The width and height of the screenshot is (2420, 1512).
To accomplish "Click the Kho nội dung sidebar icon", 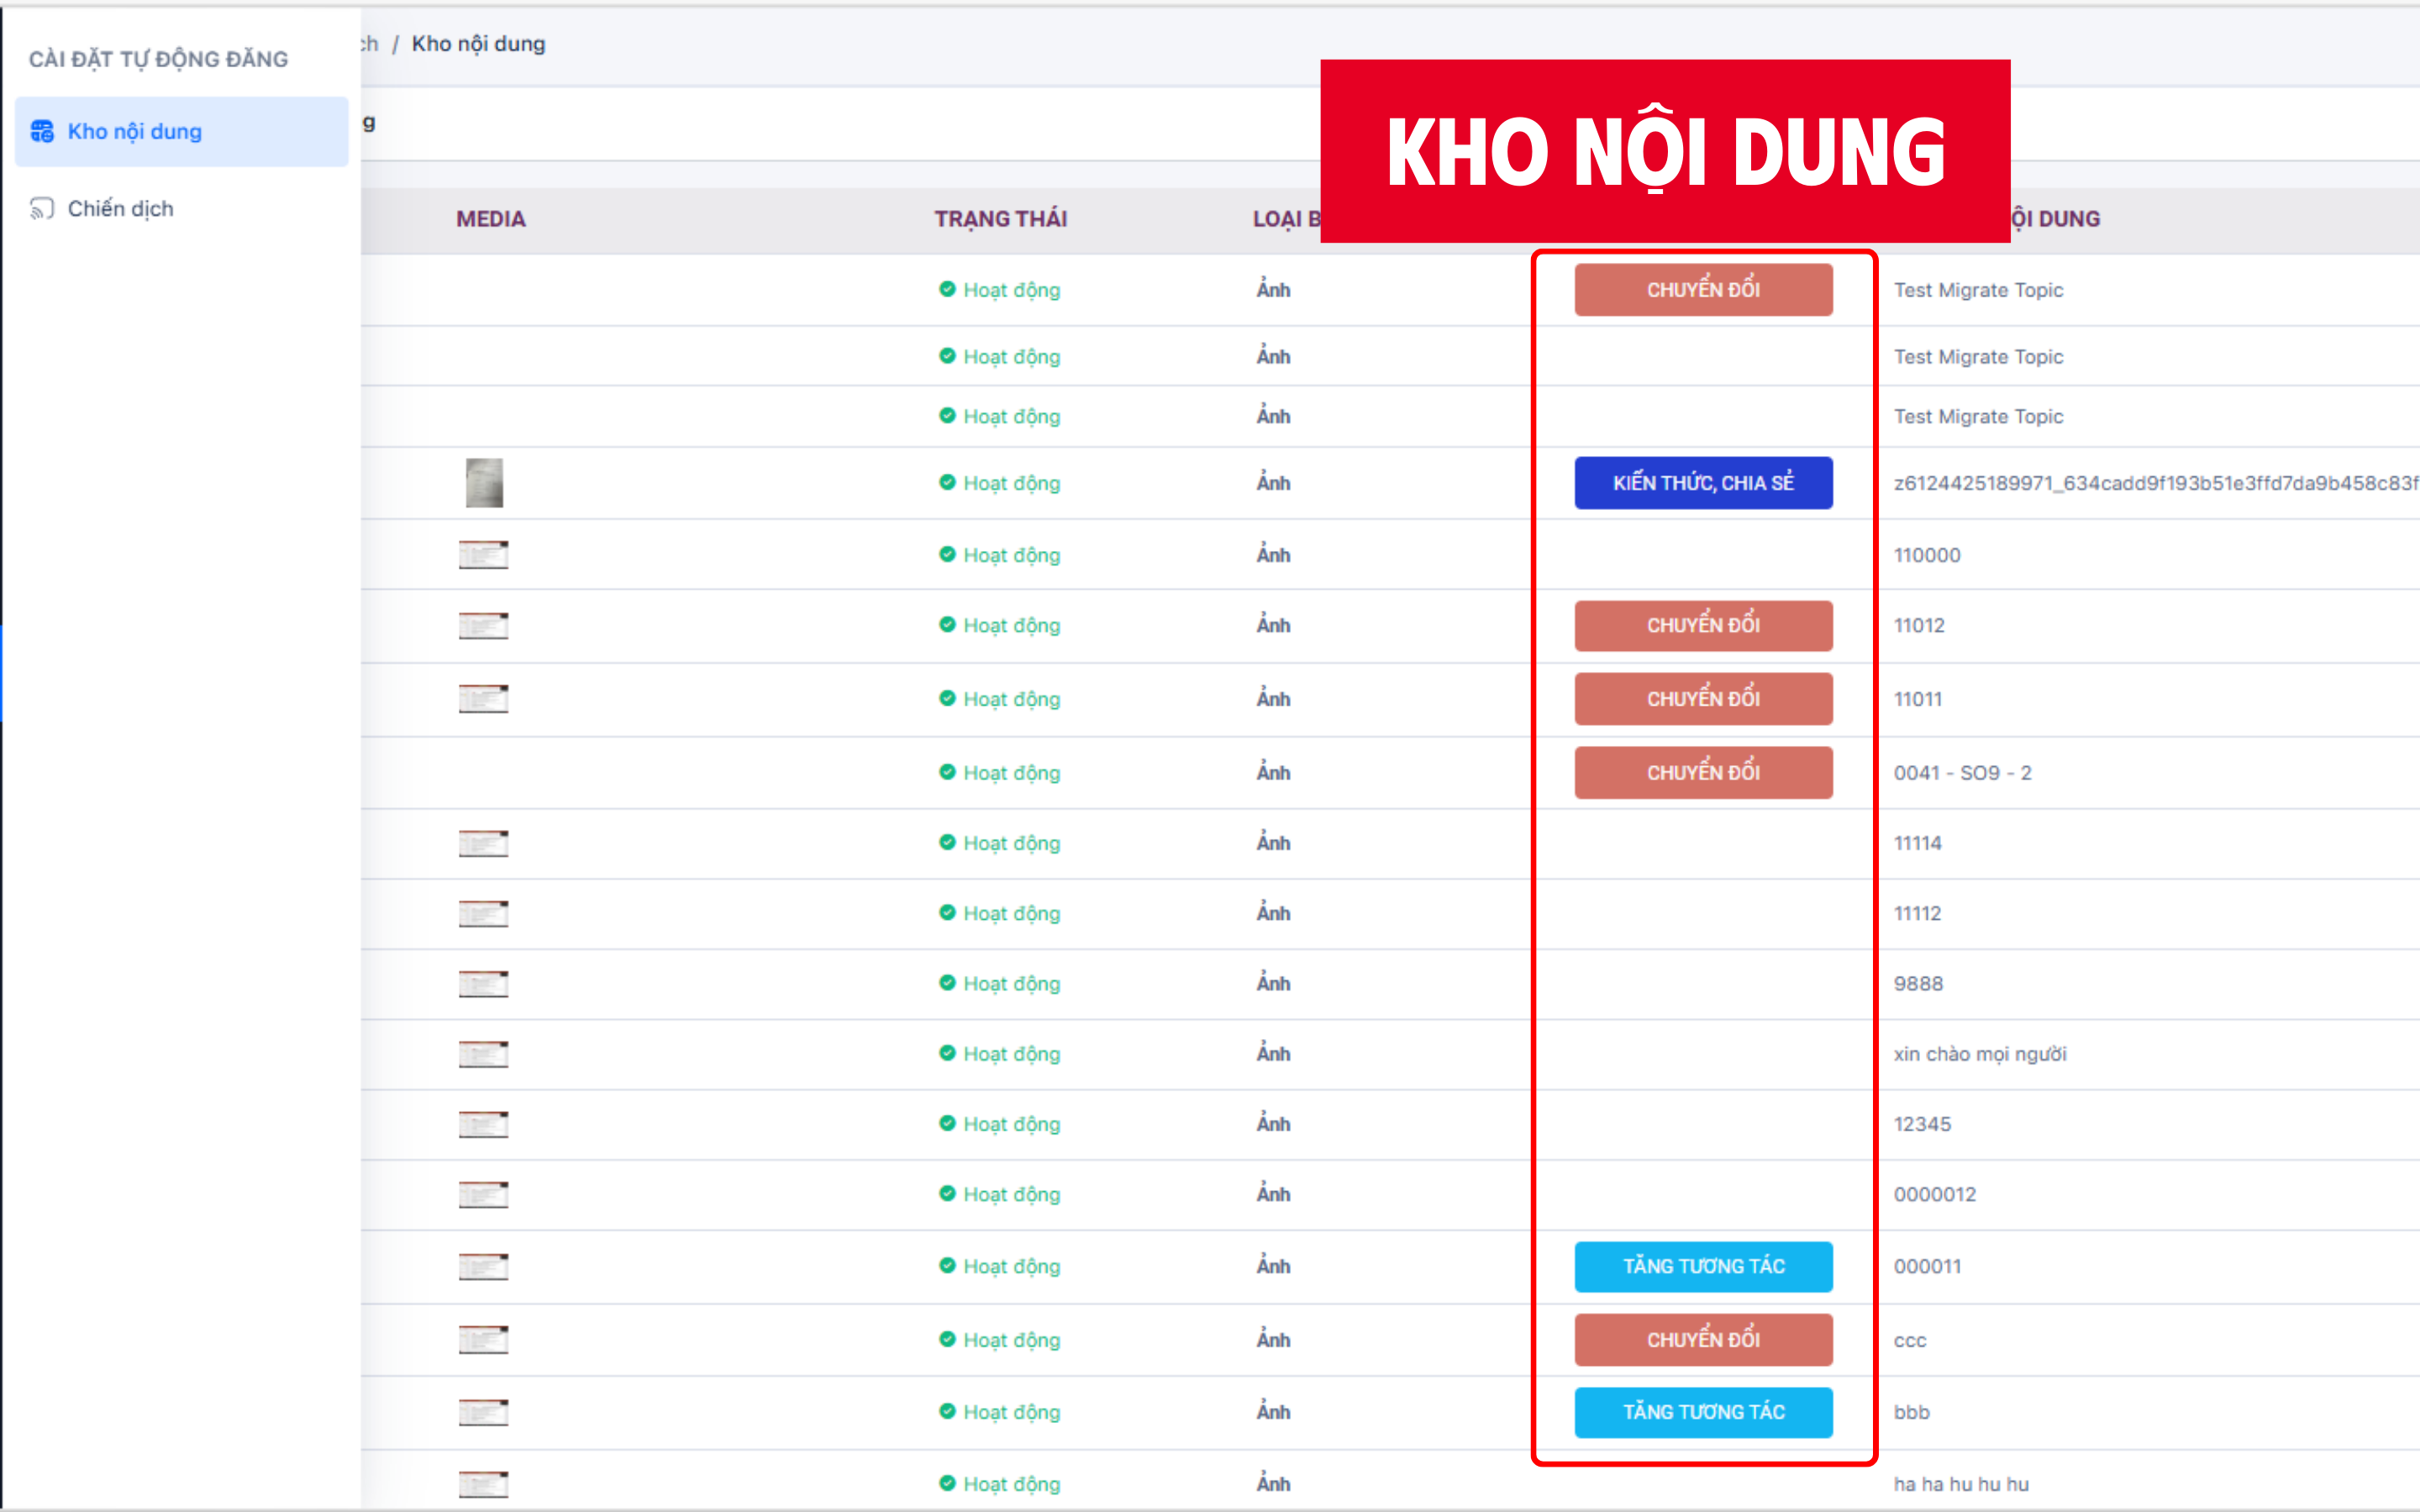I will click(x=42, y=131).
